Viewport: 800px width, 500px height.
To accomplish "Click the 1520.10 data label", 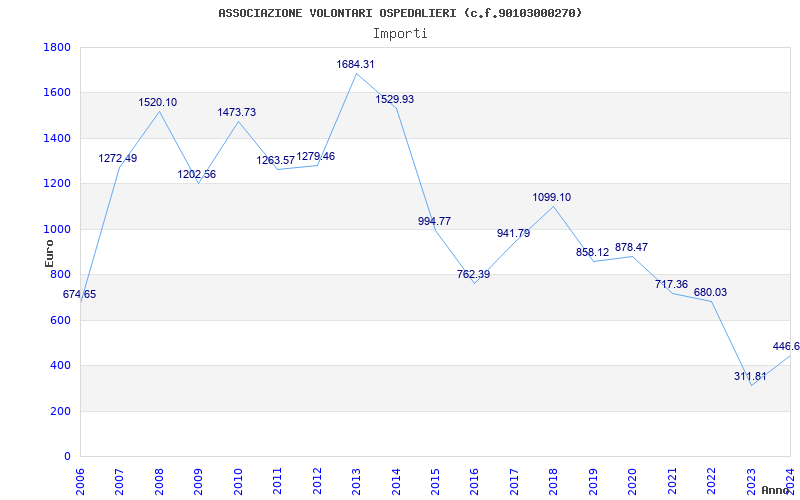I will tap(158, 103).
